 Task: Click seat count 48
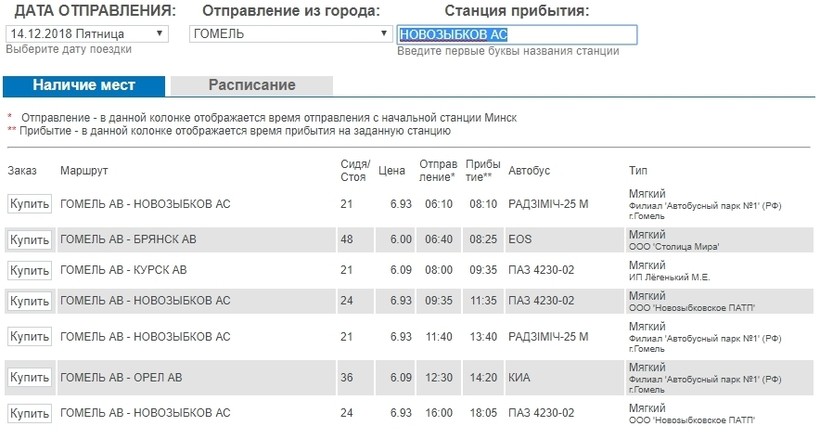[x=346, y=240]
